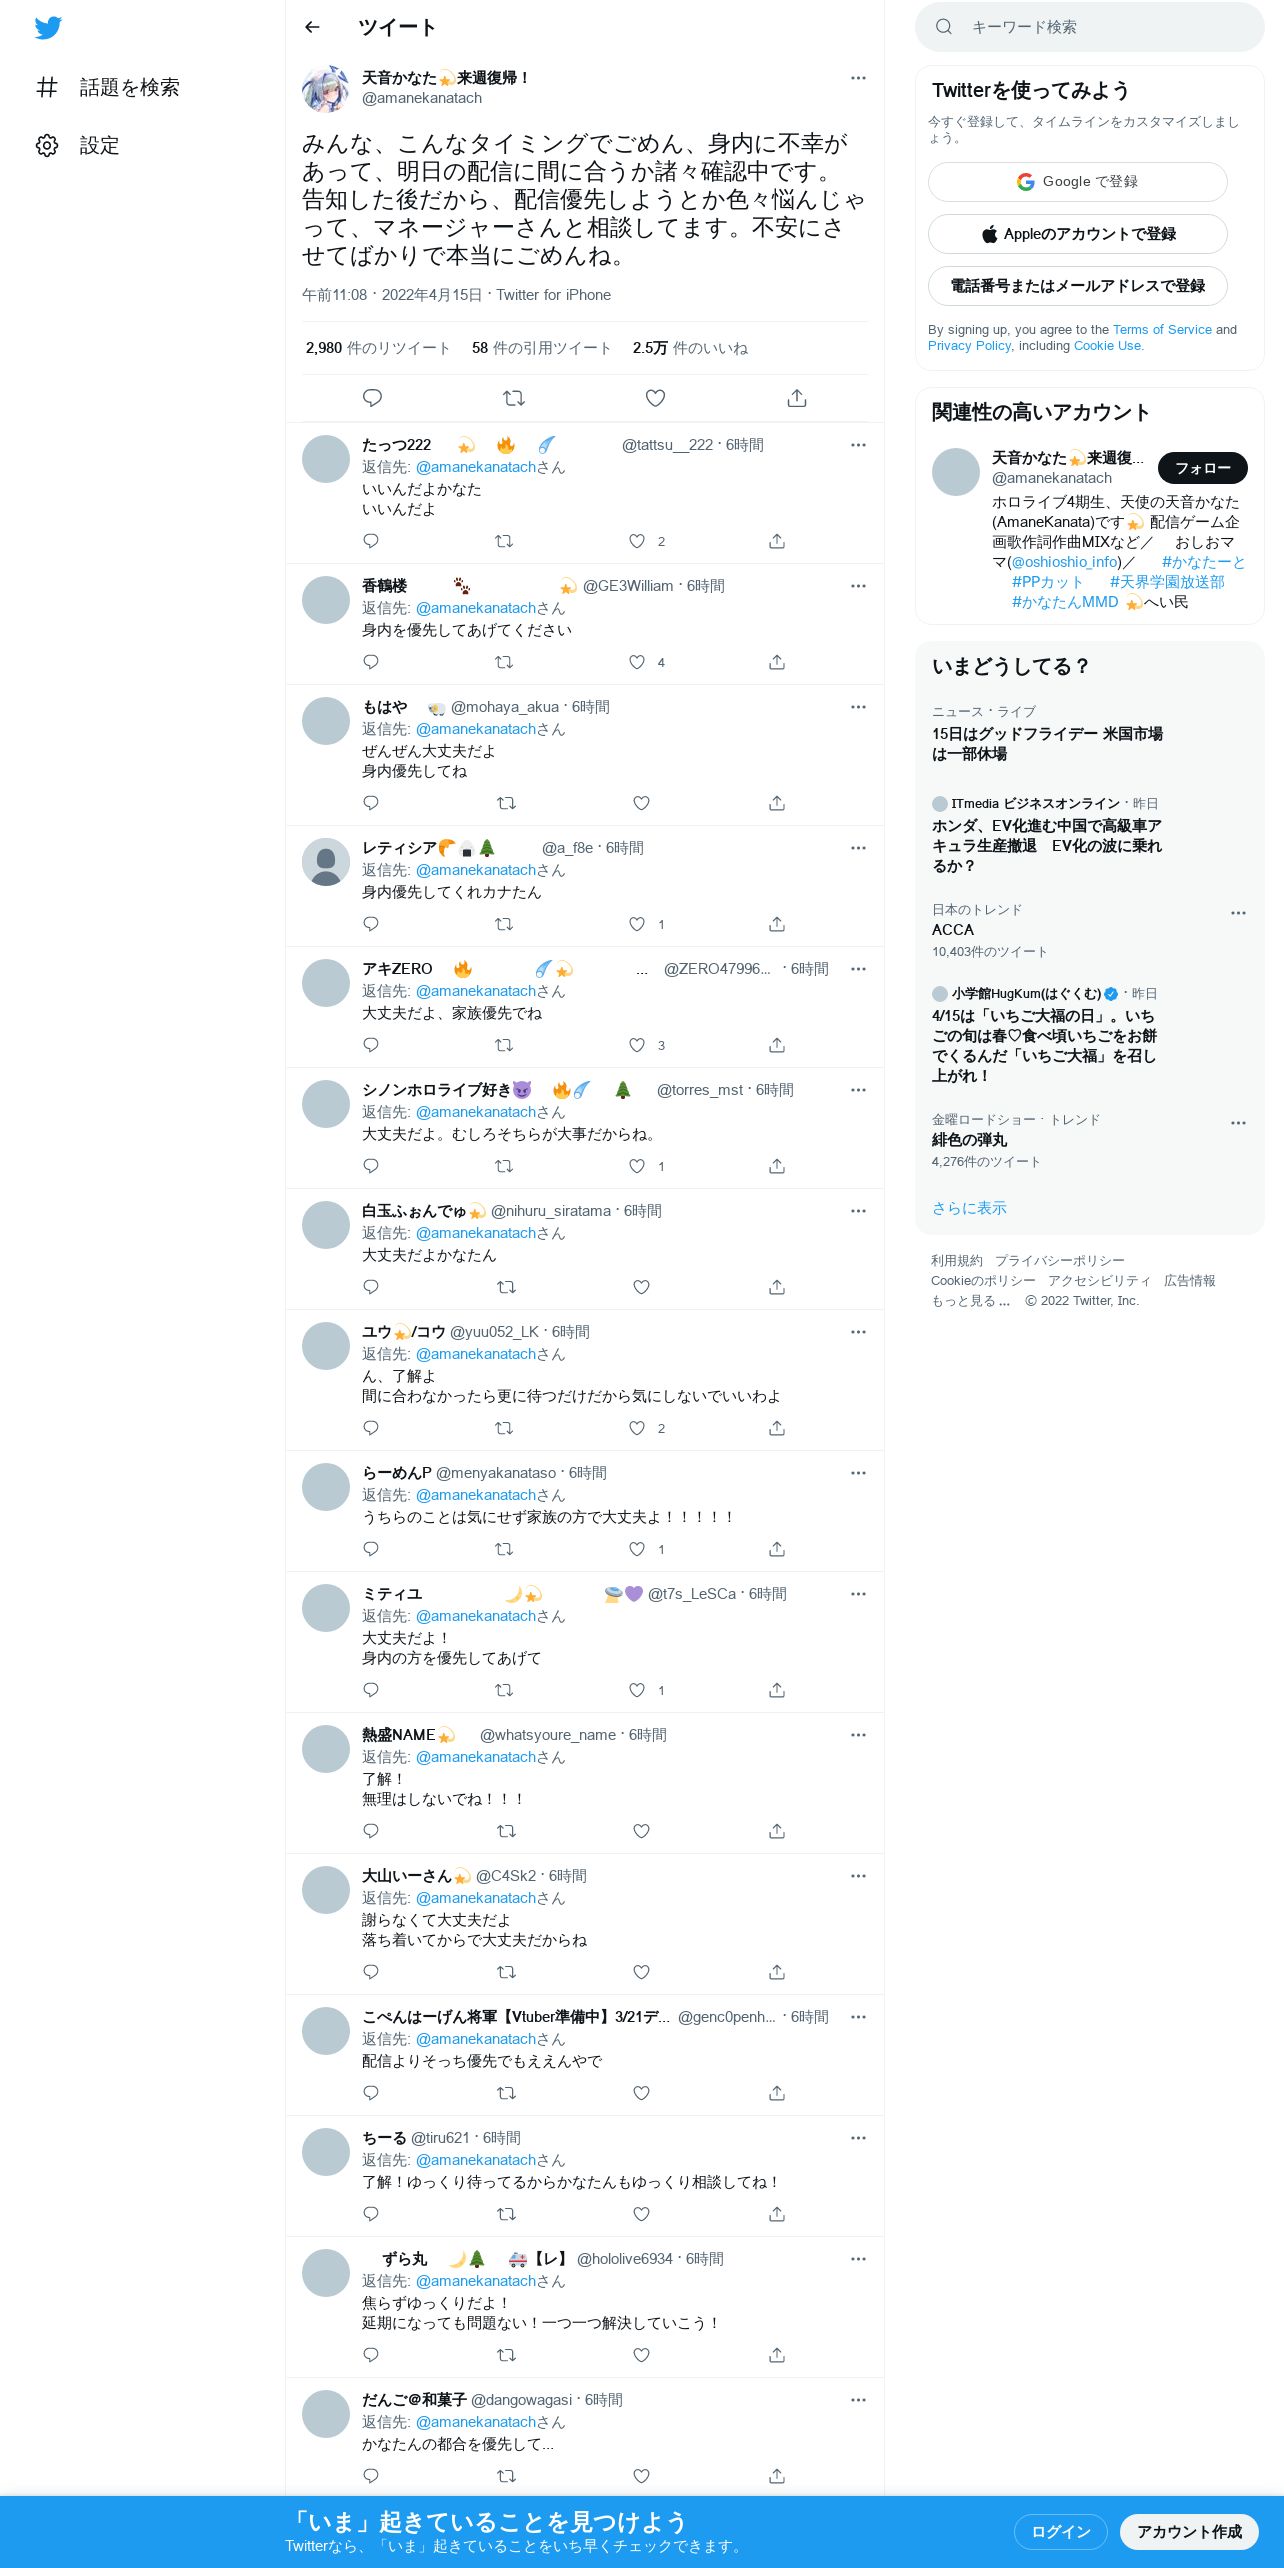Image resolution: width=1284 pixels, height=2568 pixels.
Task: Open more options on the main tweet
Action: (858, 78)
